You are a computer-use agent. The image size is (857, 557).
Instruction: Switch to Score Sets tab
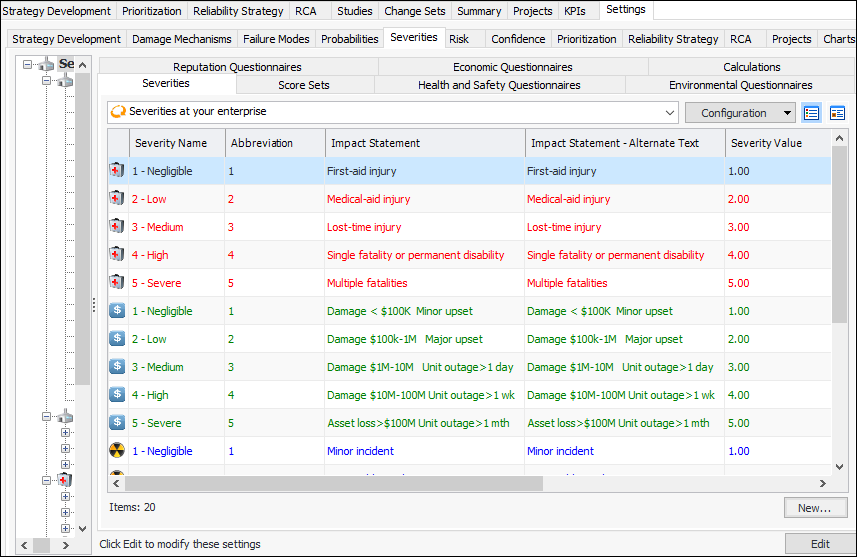click(x=303, y=85)
